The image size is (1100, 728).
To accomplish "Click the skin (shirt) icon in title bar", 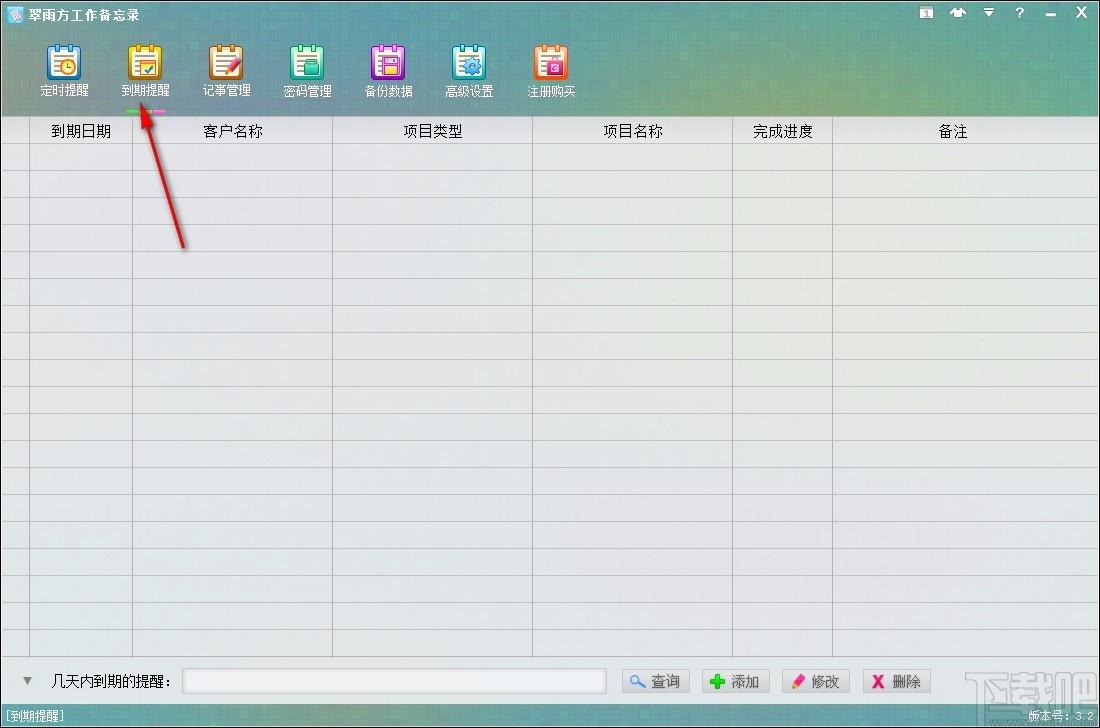I will pos(958,13).
